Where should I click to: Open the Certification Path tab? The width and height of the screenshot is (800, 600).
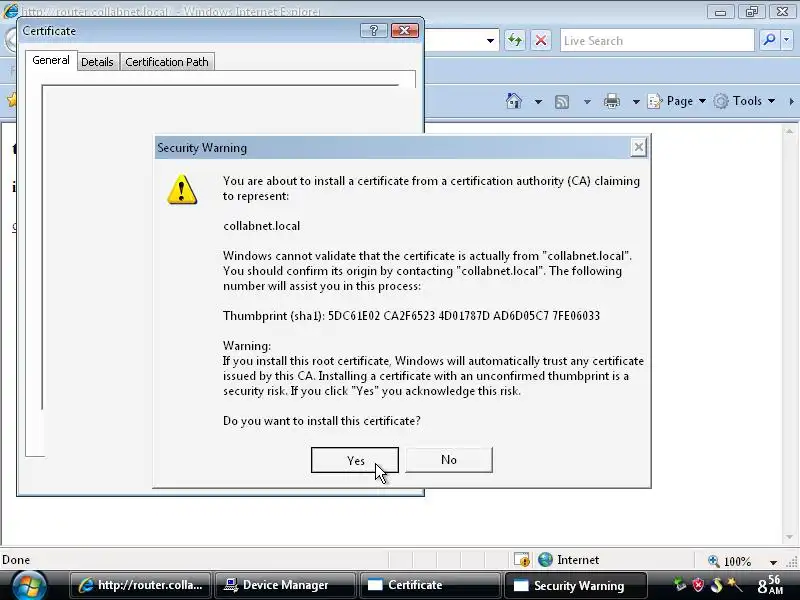pyautogui.click(x=167, y=62)
